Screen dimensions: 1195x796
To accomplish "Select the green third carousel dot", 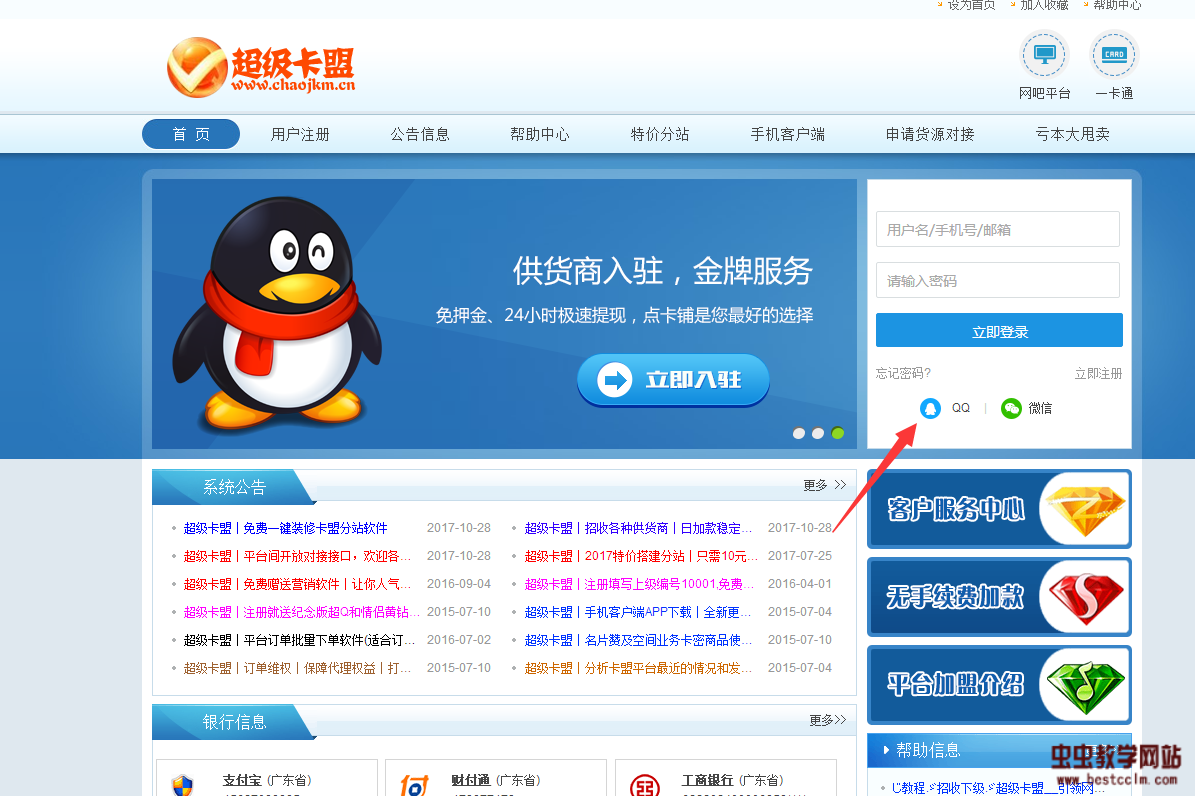I will coord(838,433).
